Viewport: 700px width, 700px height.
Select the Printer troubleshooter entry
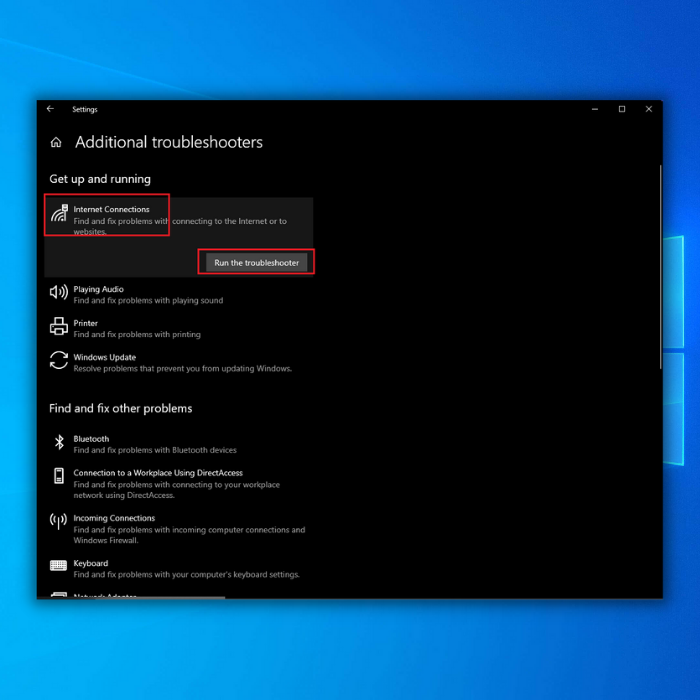coord(179,329)
